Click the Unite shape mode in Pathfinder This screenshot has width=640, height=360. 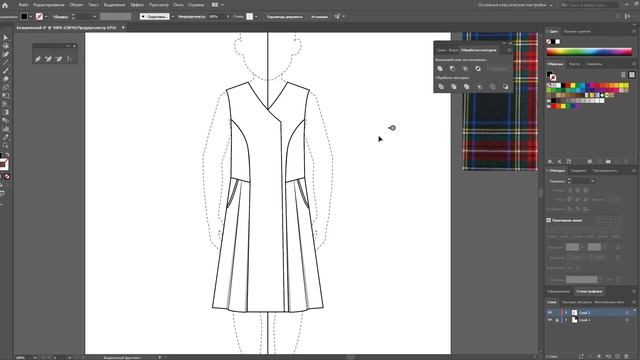pos(440,69)
